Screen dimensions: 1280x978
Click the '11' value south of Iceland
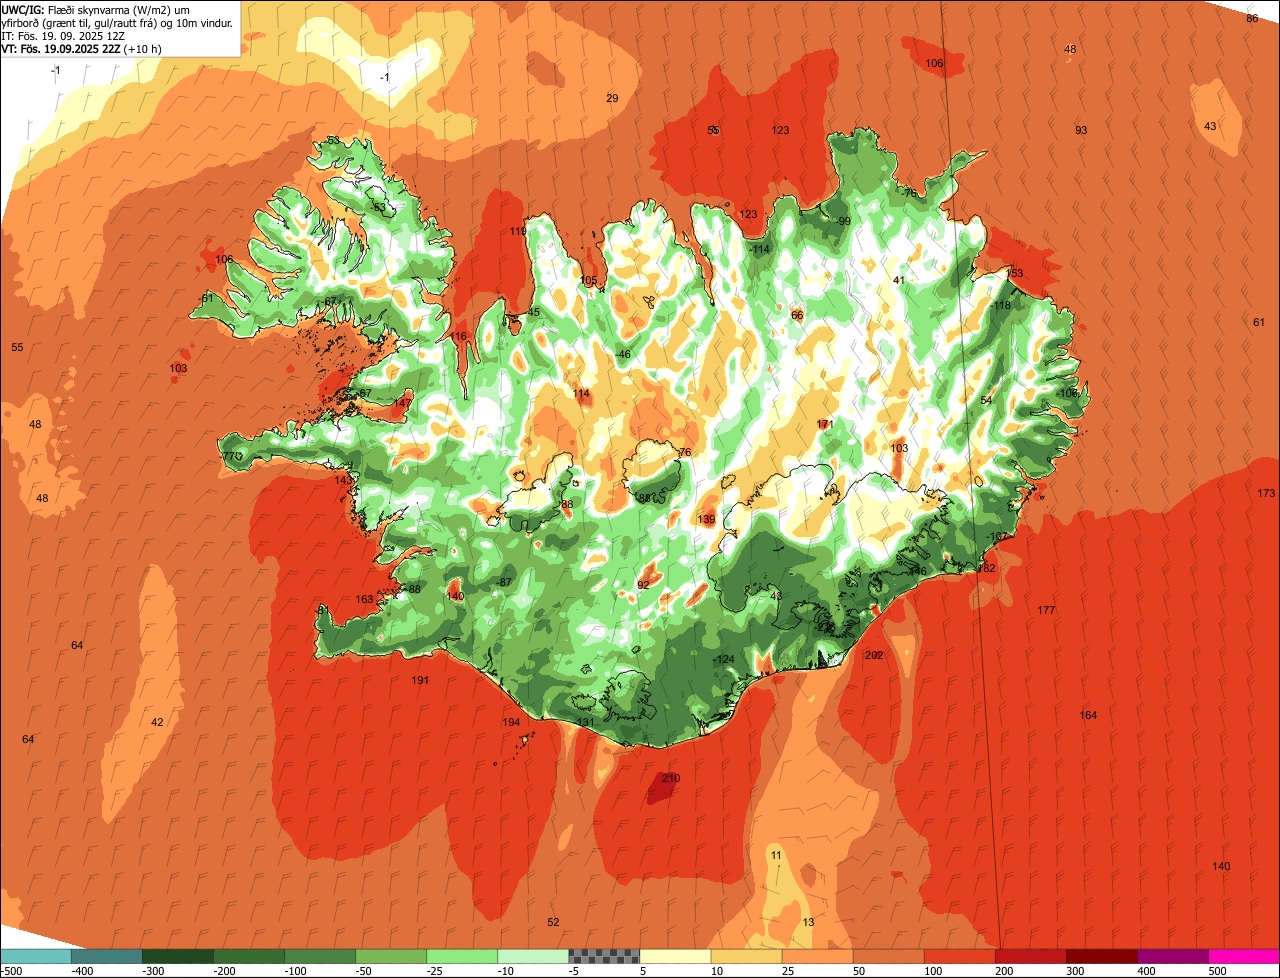tap(776, 855)
